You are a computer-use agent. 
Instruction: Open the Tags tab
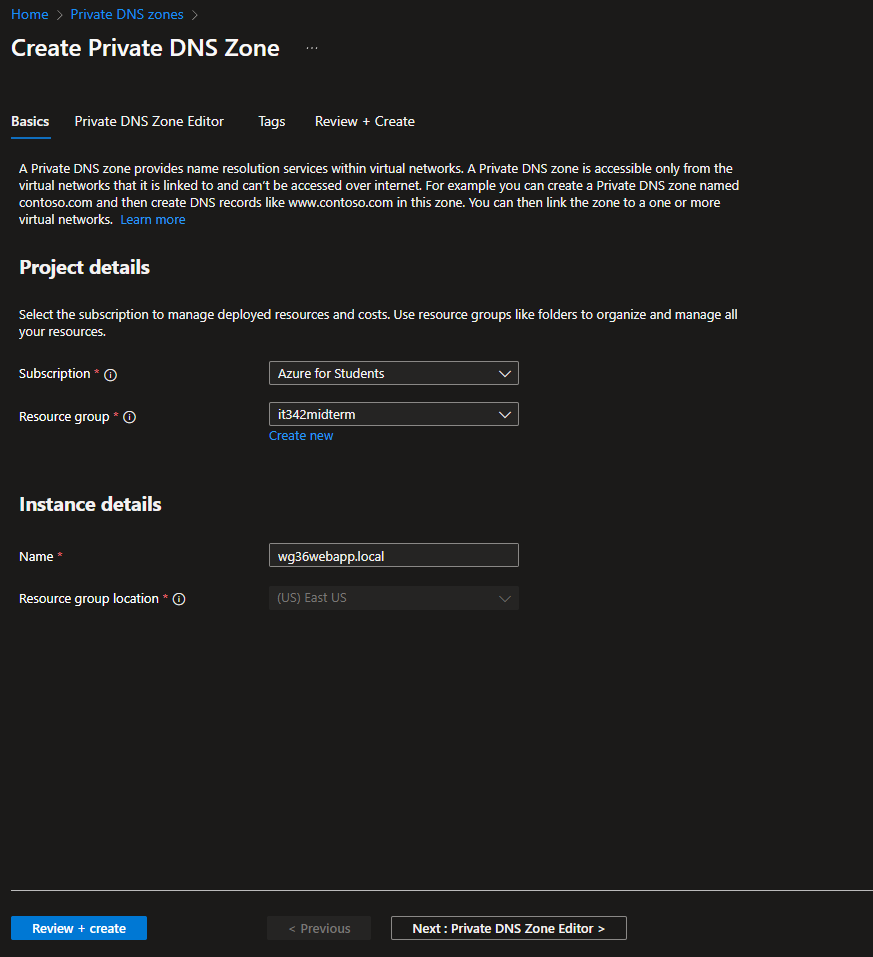271,121
